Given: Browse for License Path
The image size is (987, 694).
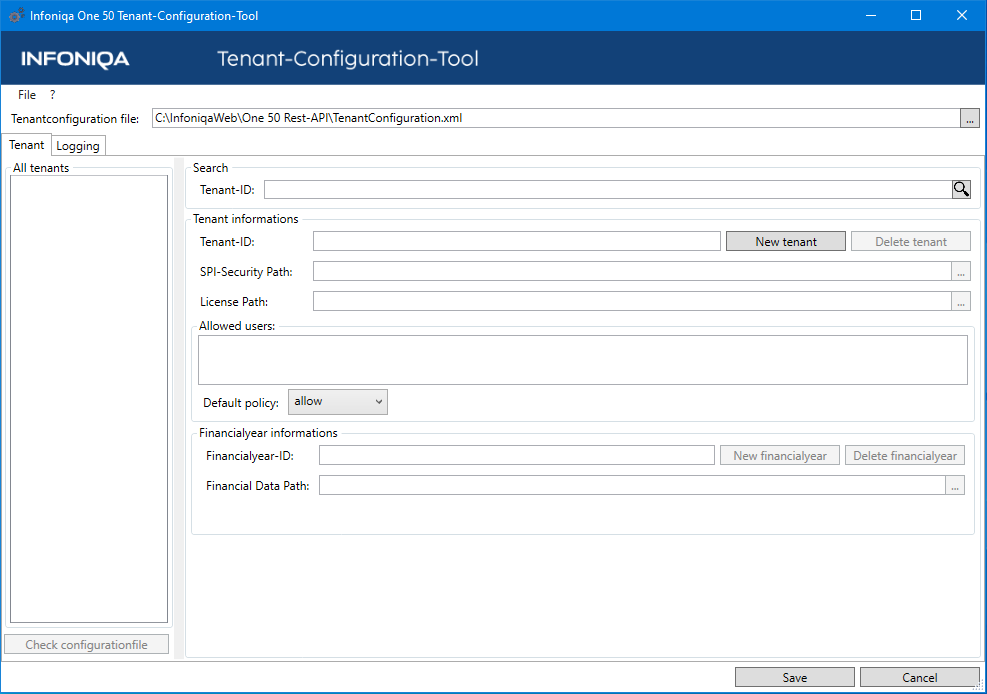Looking at the screenshot, I should coord(961,302).
